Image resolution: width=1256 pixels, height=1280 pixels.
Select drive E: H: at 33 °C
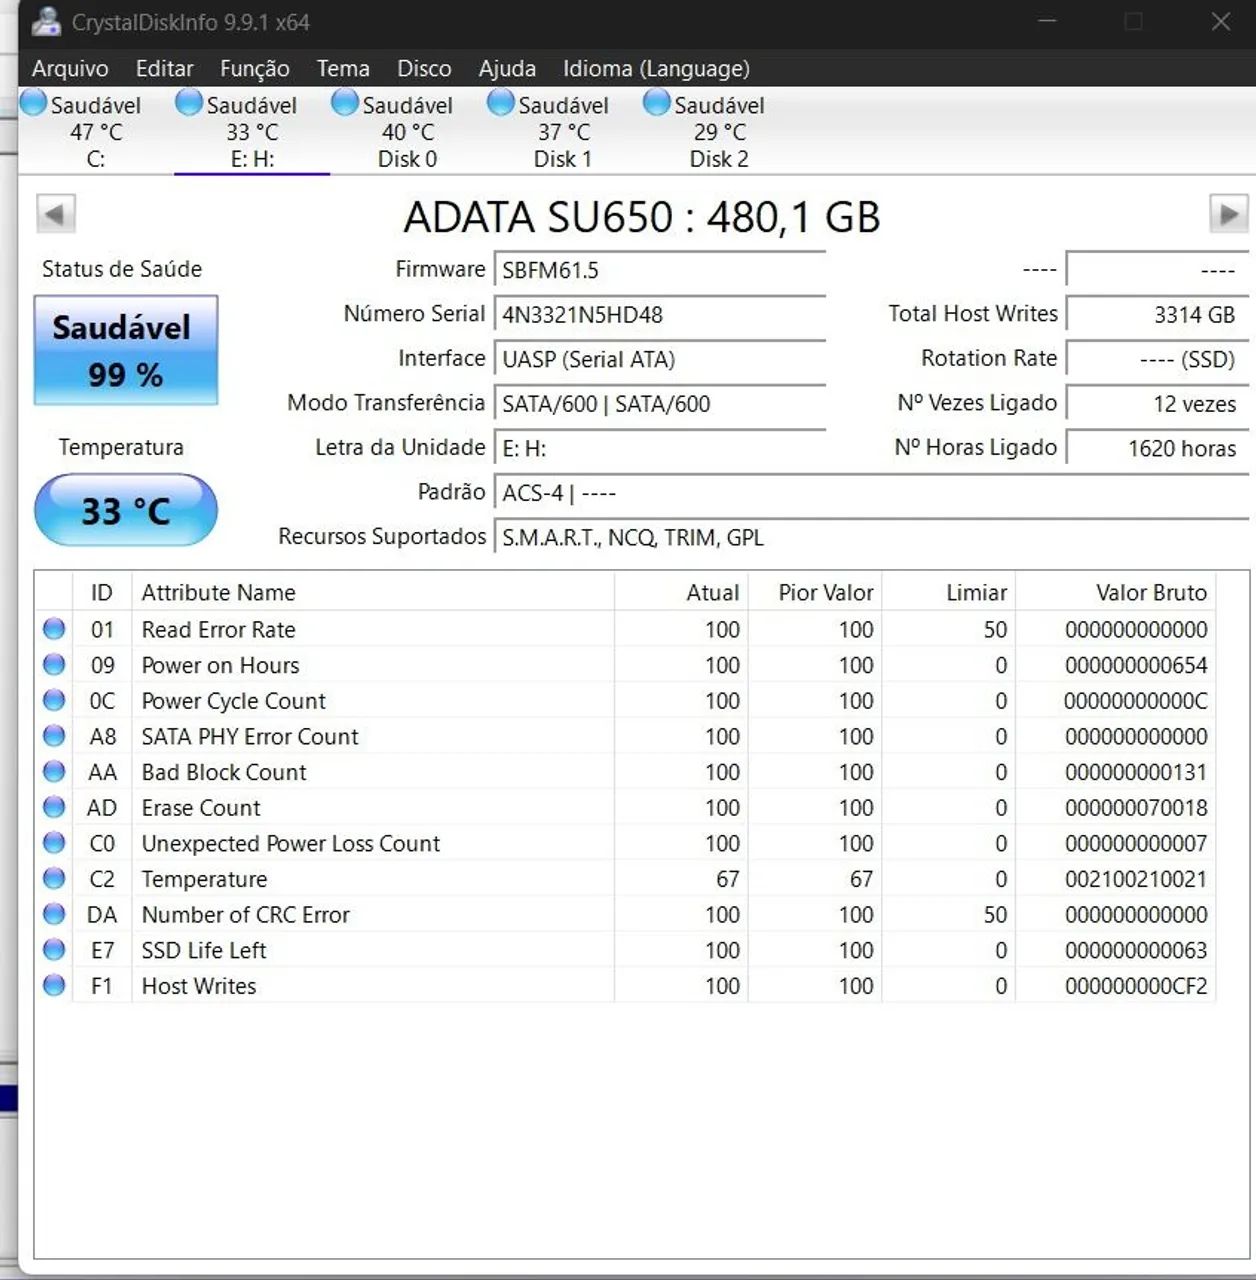click(252, 131)
